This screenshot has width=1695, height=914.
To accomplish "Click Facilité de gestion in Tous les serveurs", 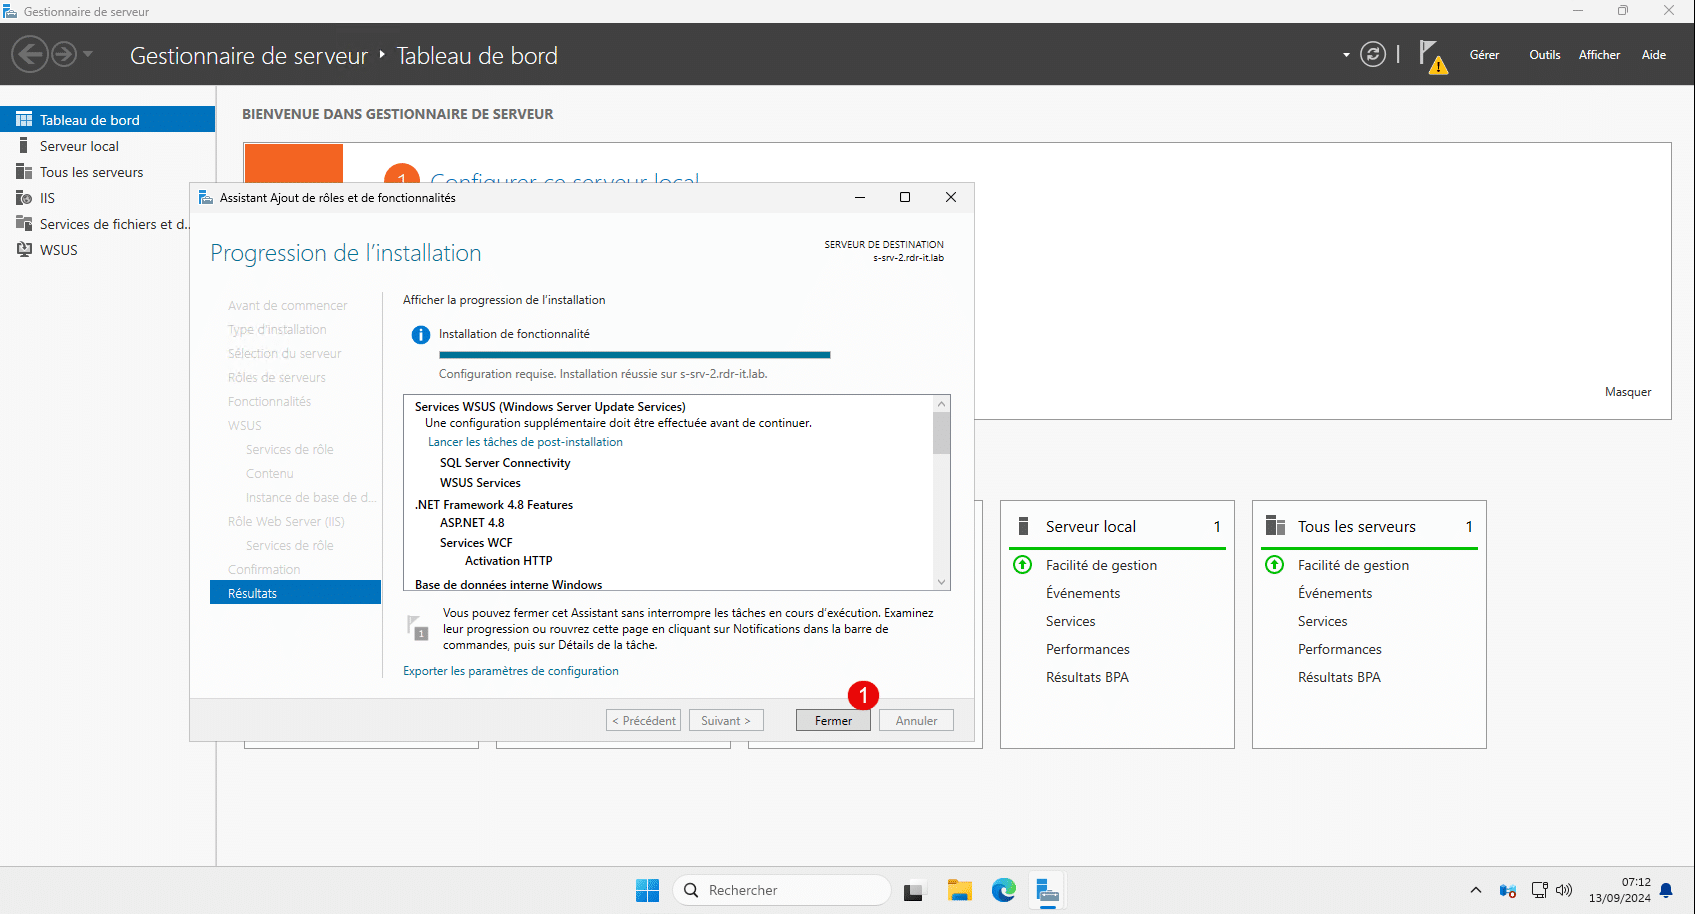I will click(x=1353, y=565).
